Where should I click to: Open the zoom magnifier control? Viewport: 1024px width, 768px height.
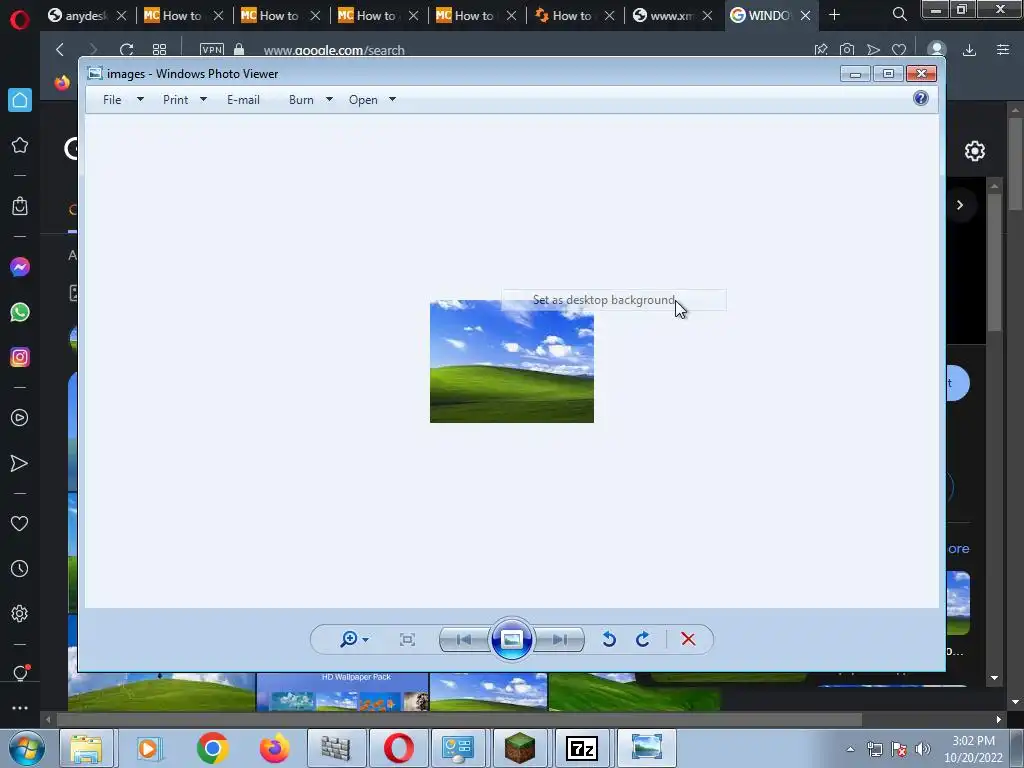click(349, 639)
